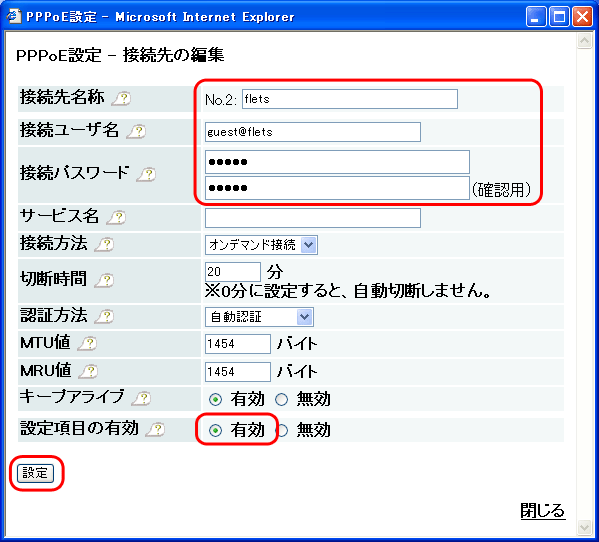Choose 無効 for 設定項目の有効

[283, 430]
